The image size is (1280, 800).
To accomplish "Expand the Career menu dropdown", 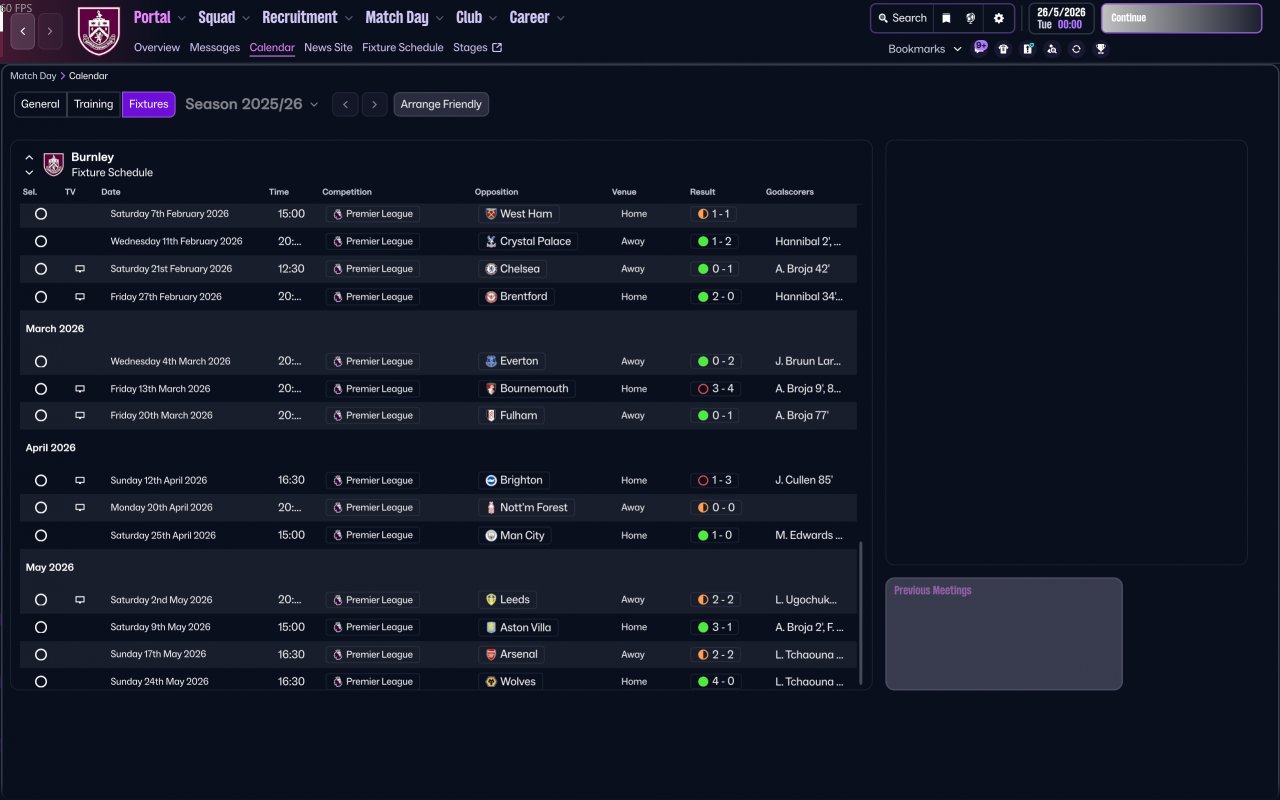I will (560, 18).
